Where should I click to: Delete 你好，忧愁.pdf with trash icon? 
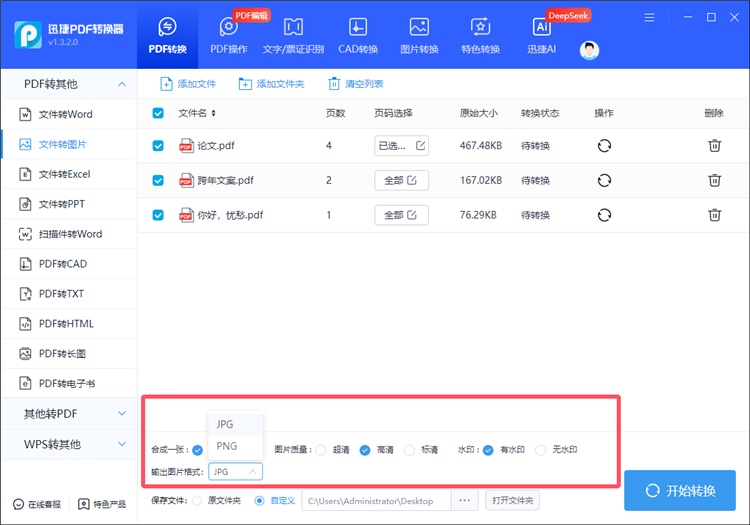(715, 215)
